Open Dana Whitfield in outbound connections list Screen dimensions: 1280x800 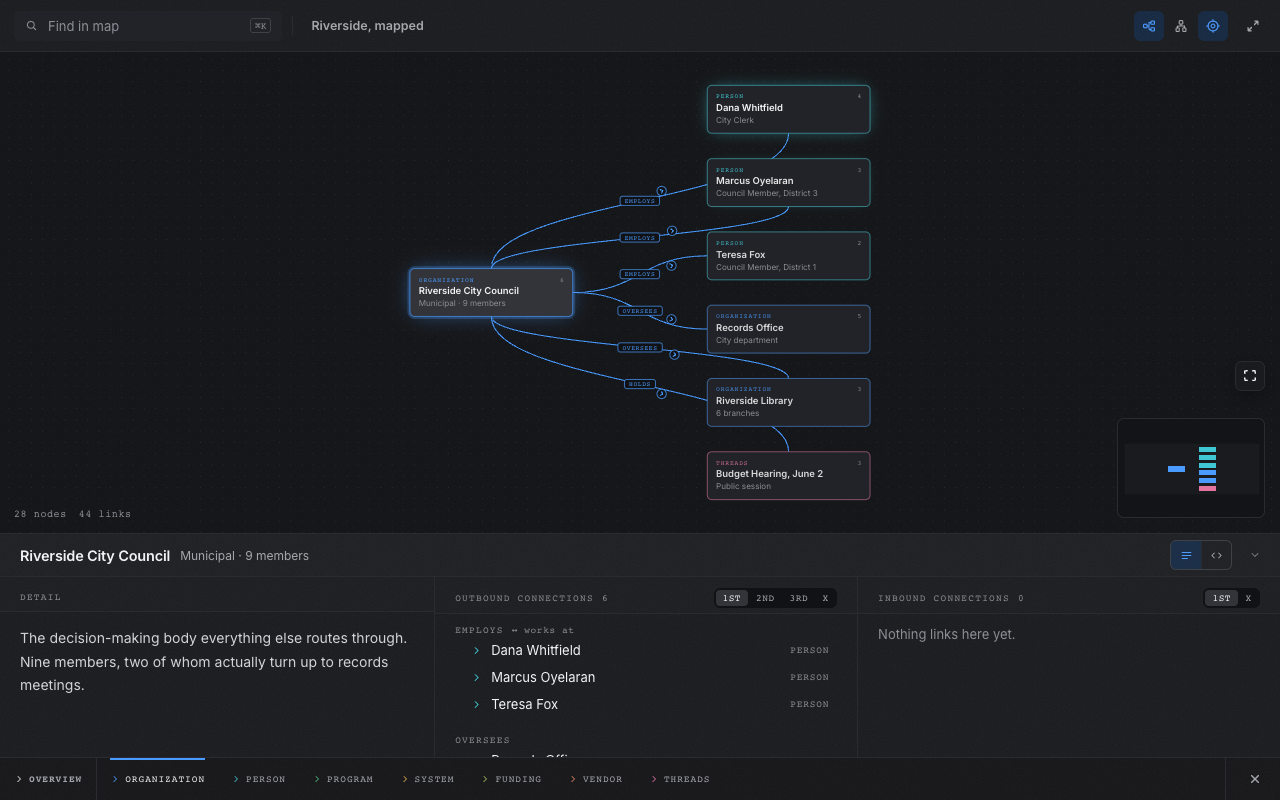pos(536,650)
